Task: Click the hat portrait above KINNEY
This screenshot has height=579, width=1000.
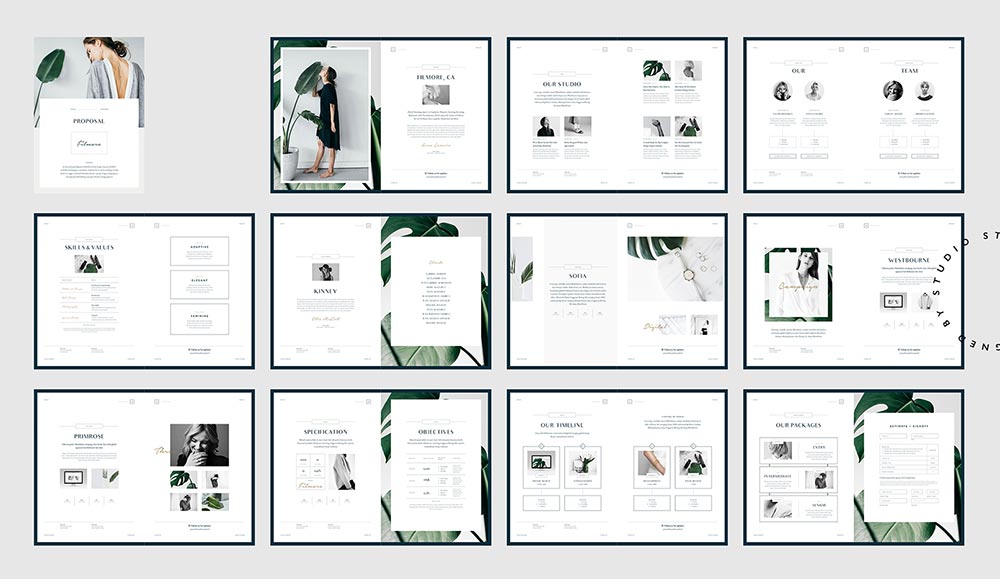Action: pos(325,272)
